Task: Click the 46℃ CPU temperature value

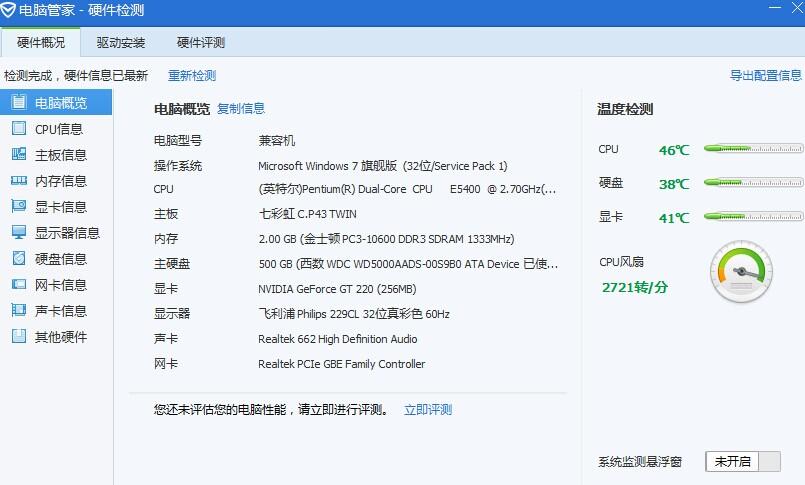Action: [674, 150]
